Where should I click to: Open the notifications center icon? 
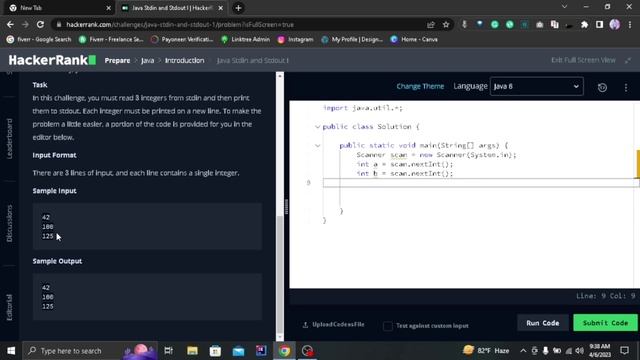pyautogui.click(x=624, y=351)
